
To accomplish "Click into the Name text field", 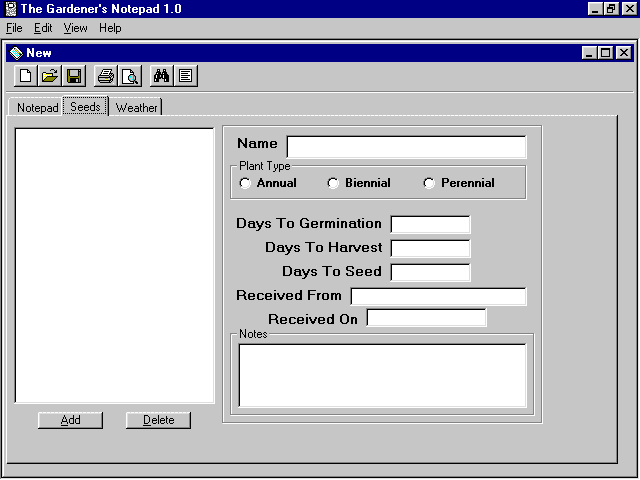I will coord(406,147).
